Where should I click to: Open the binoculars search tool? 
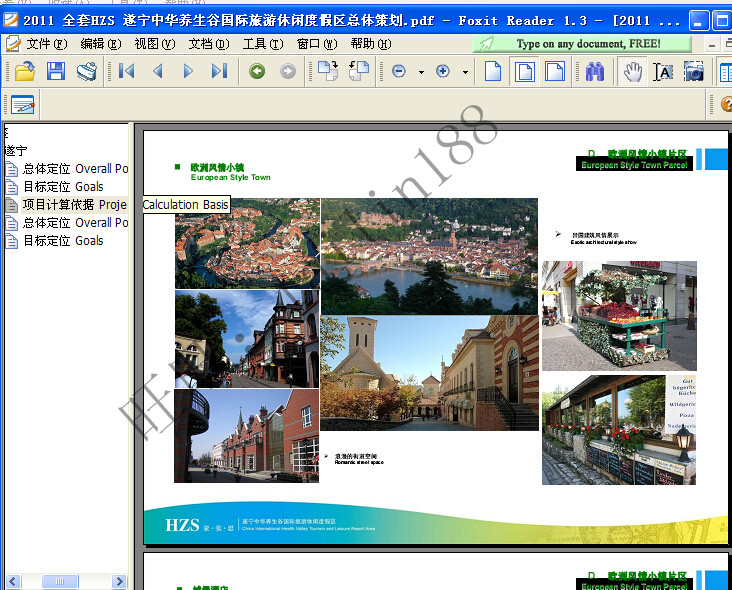pyautogui.click(x=594, y=71)
